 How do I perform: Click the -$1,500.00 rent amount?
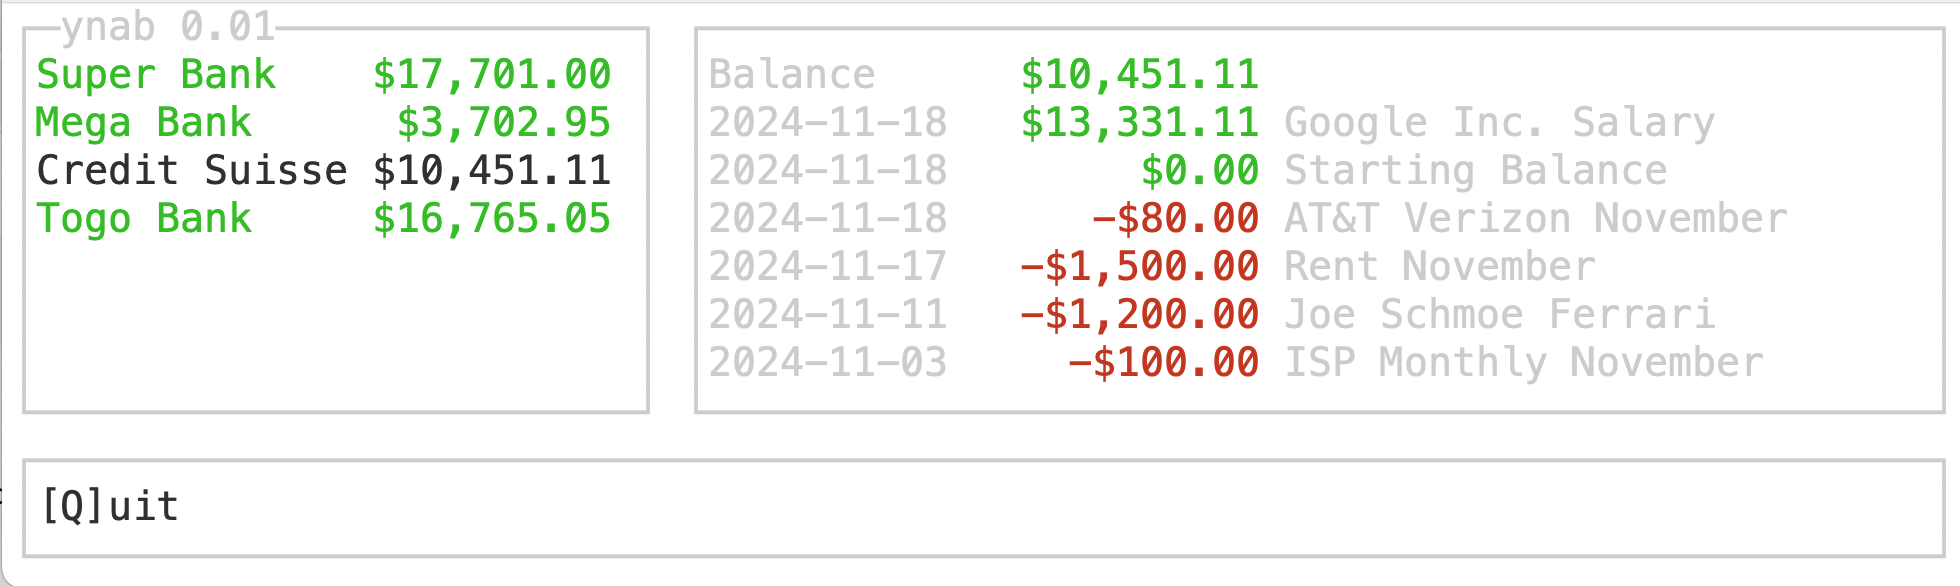click(x=1140, y=267)
